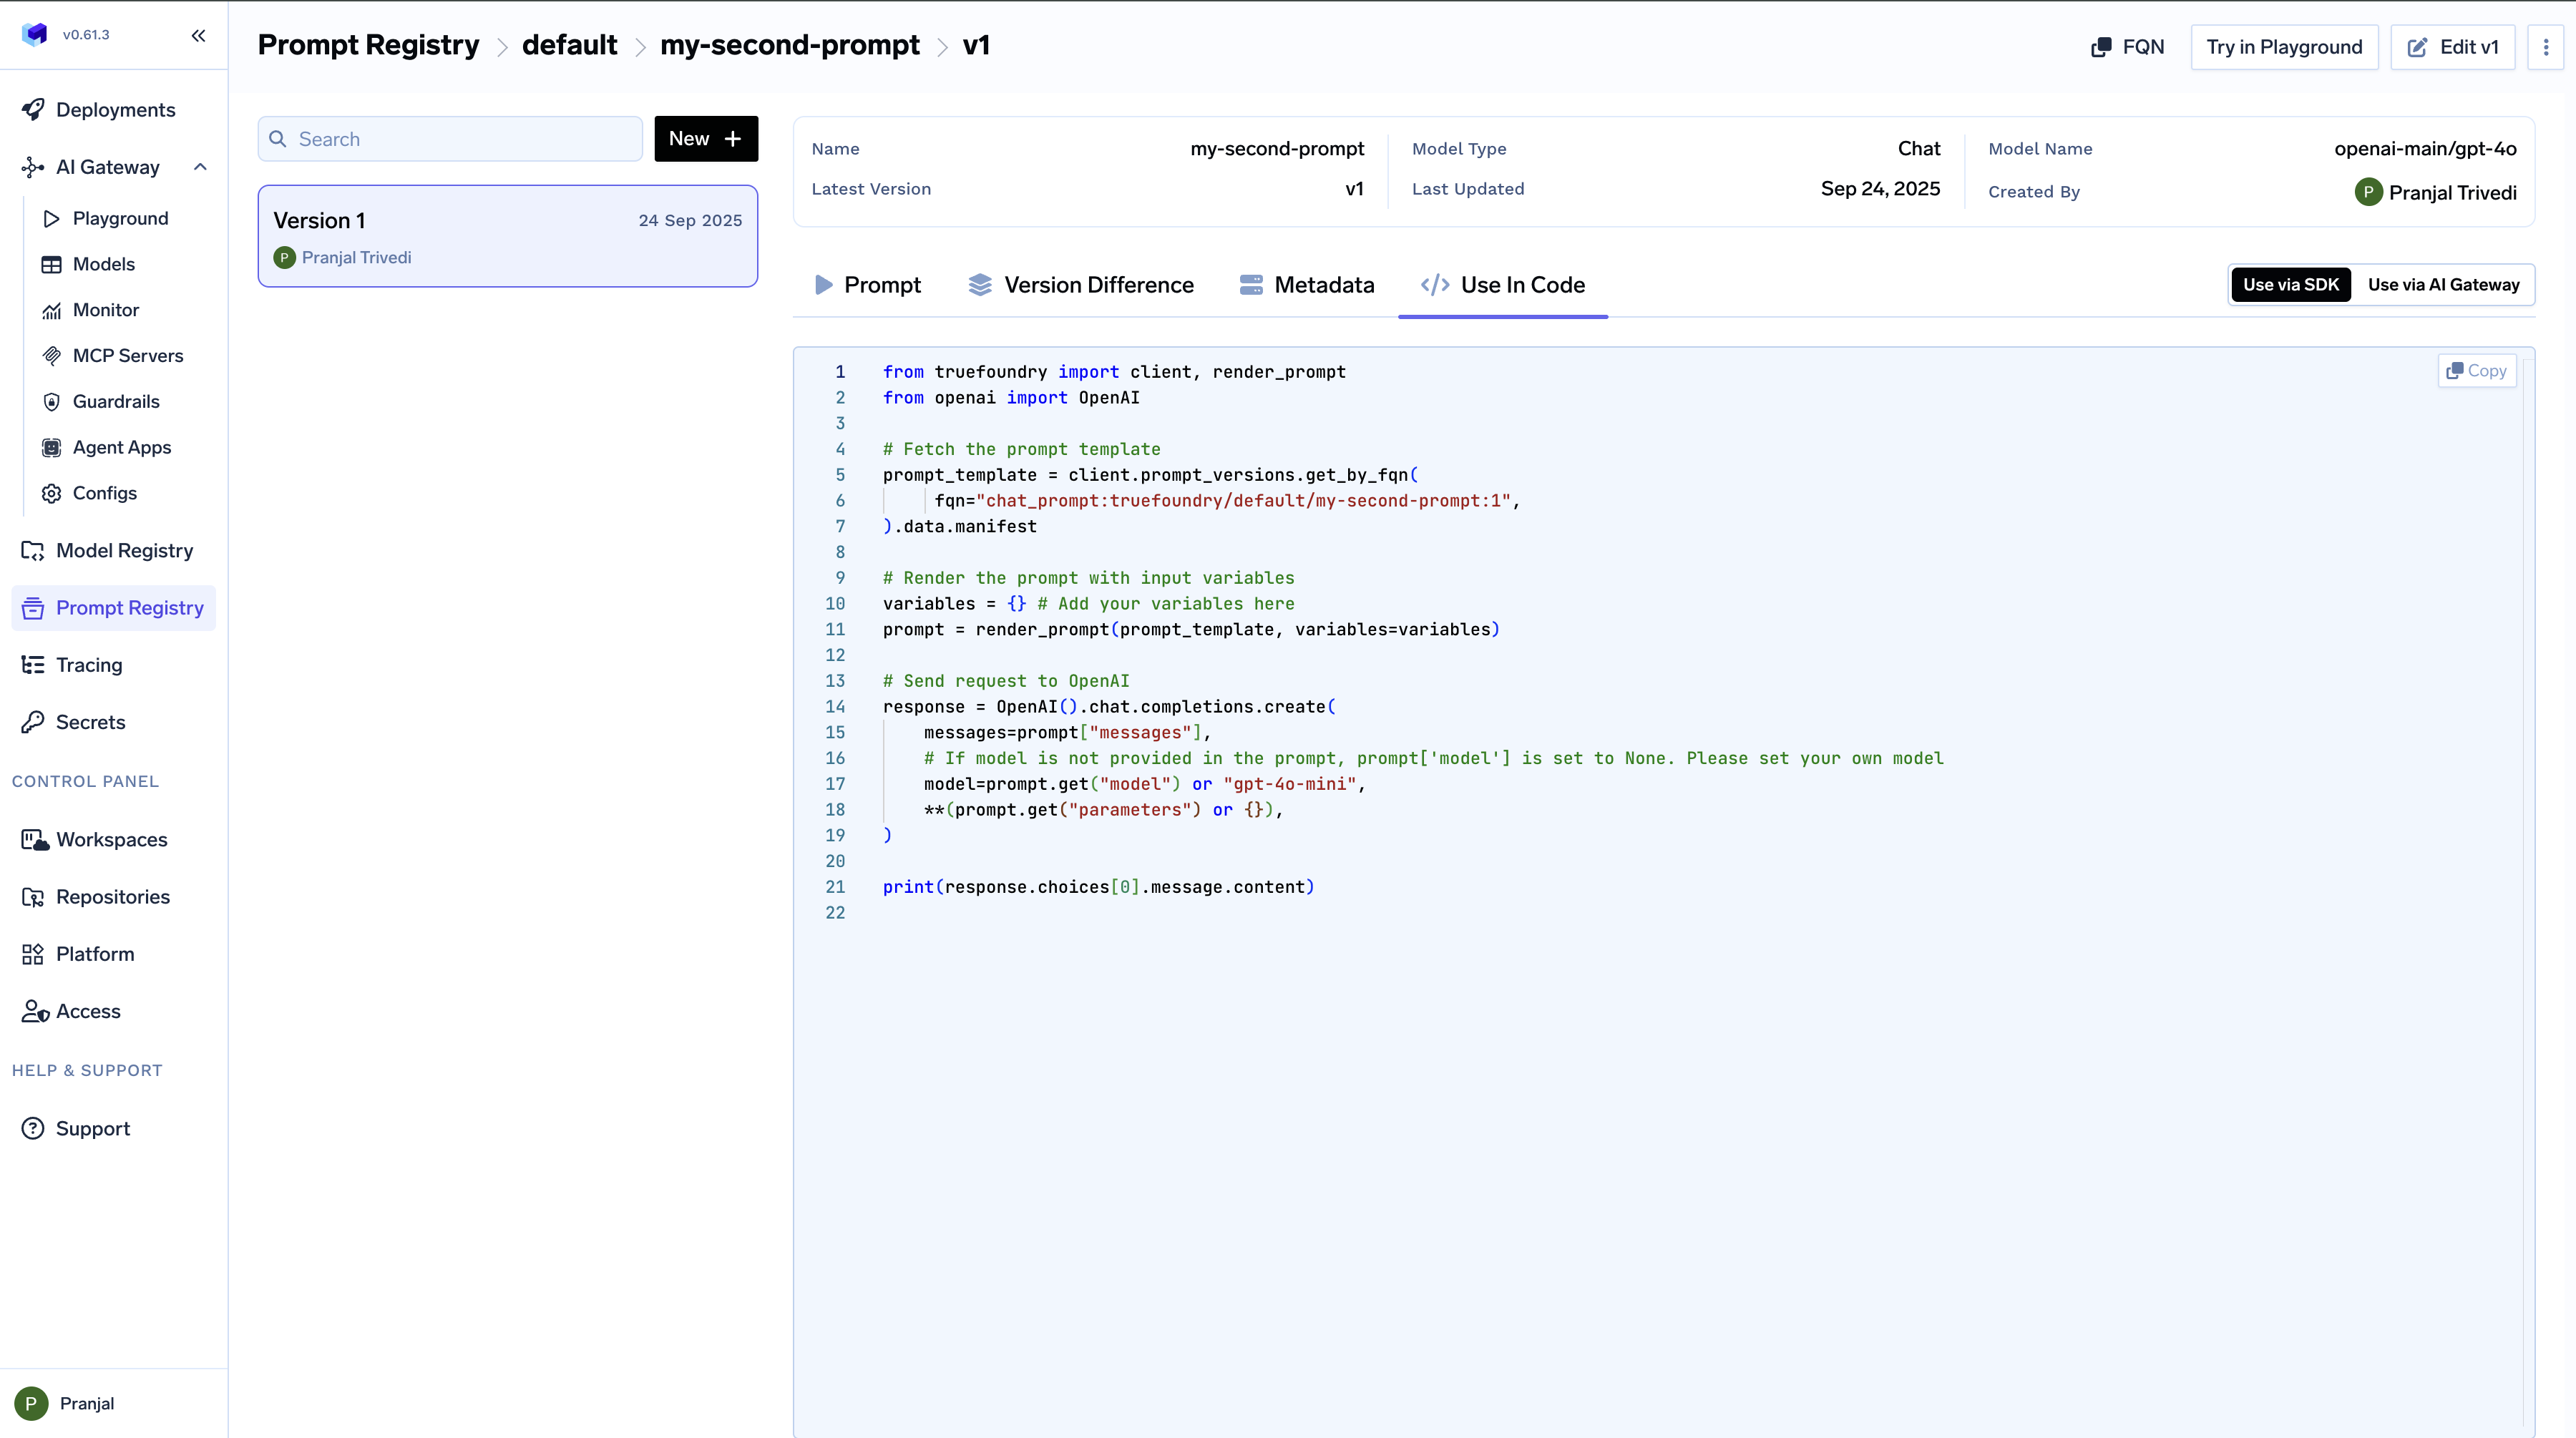The height and width of the screenshot is (1438, 2576).
Task: Copy the FQN using copy icon
Action: (2101, 47)
